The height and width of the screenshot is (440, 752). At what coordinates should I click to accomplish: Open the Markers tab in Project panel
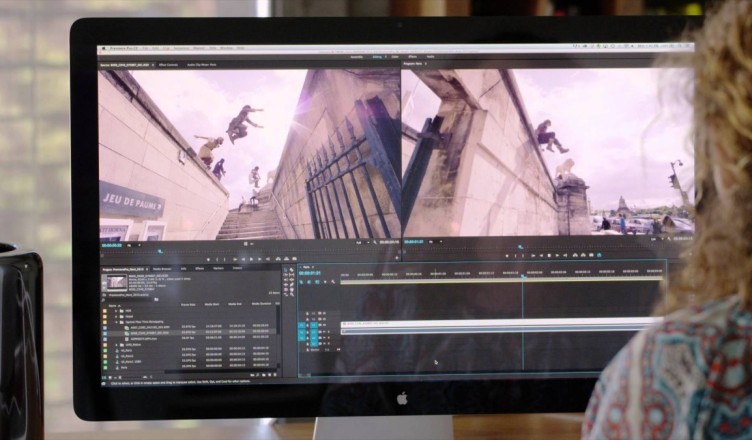pos(218,269)
